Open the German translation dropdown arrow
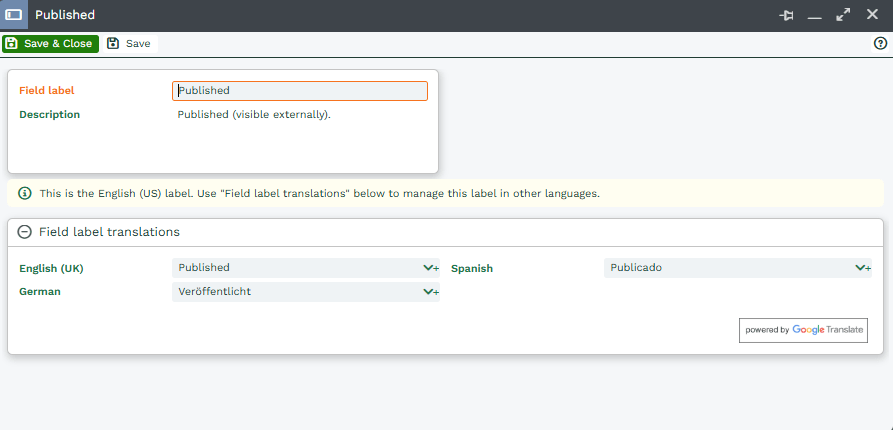 pyautogui.click(x=430, y=292)
